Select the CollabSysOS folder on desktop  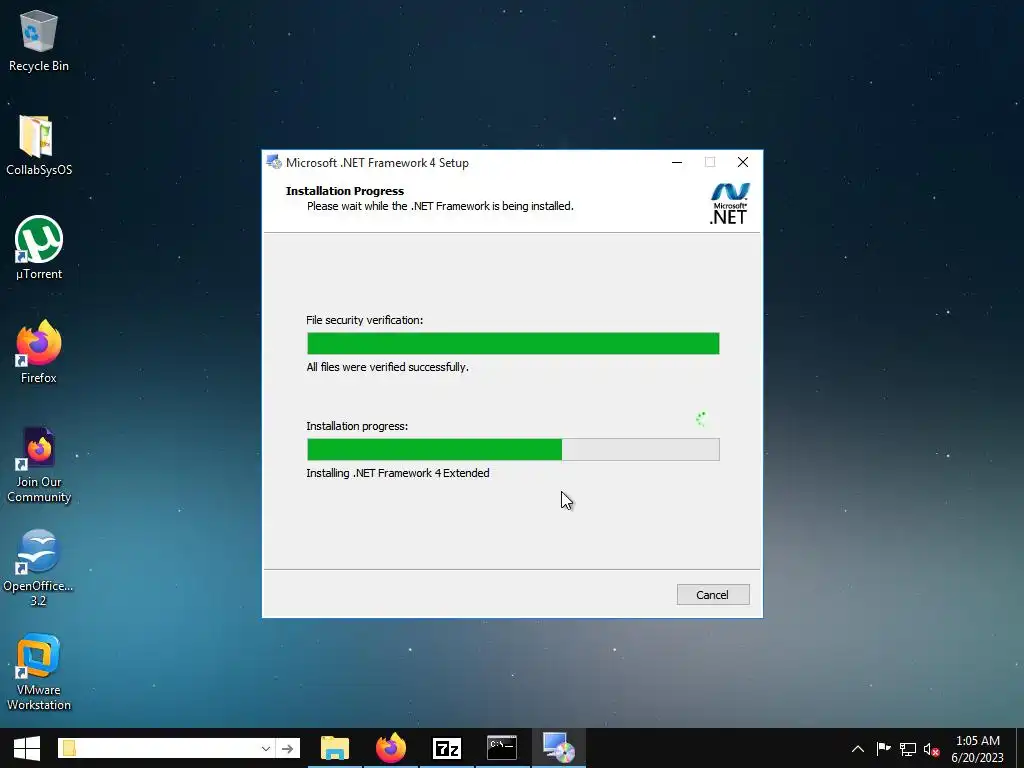coord(39,145)
